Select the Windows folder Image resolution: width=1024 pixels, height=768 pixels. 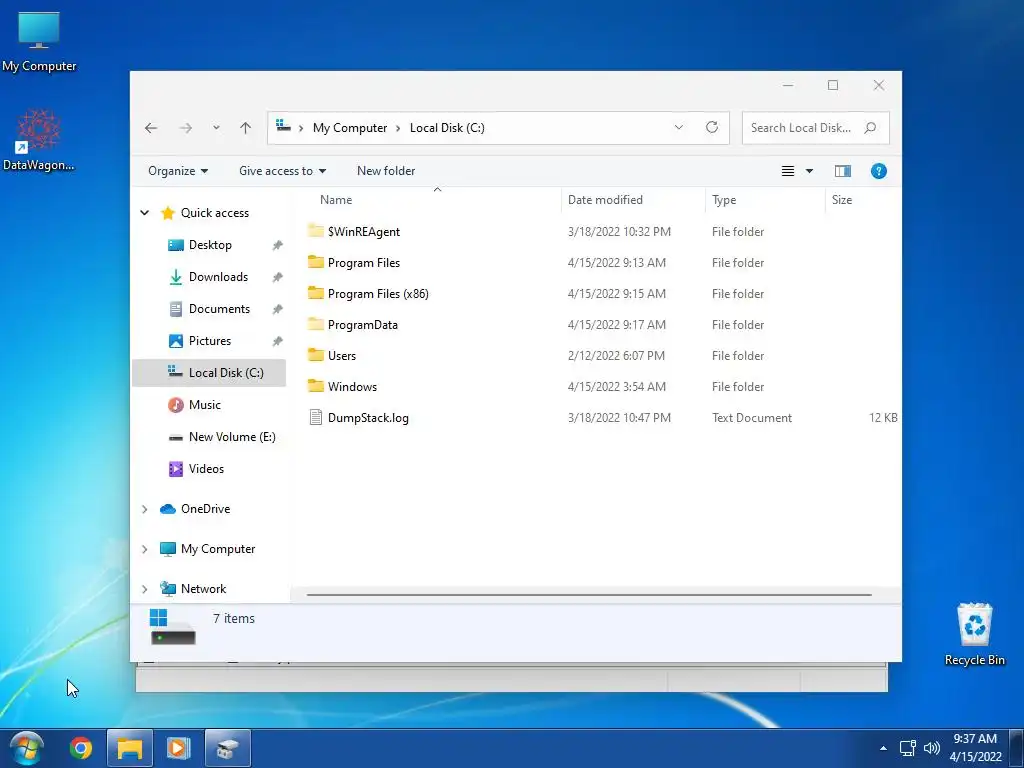coord(352,387)
